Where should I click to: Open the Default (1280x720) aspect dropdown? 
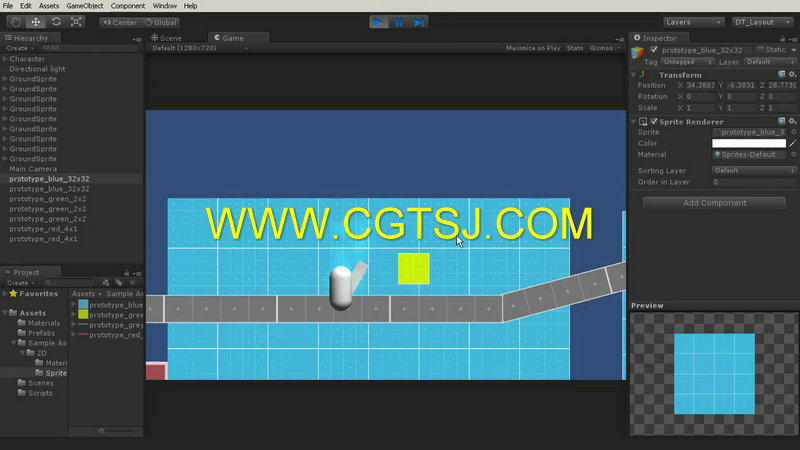click(x=199, y=48)
